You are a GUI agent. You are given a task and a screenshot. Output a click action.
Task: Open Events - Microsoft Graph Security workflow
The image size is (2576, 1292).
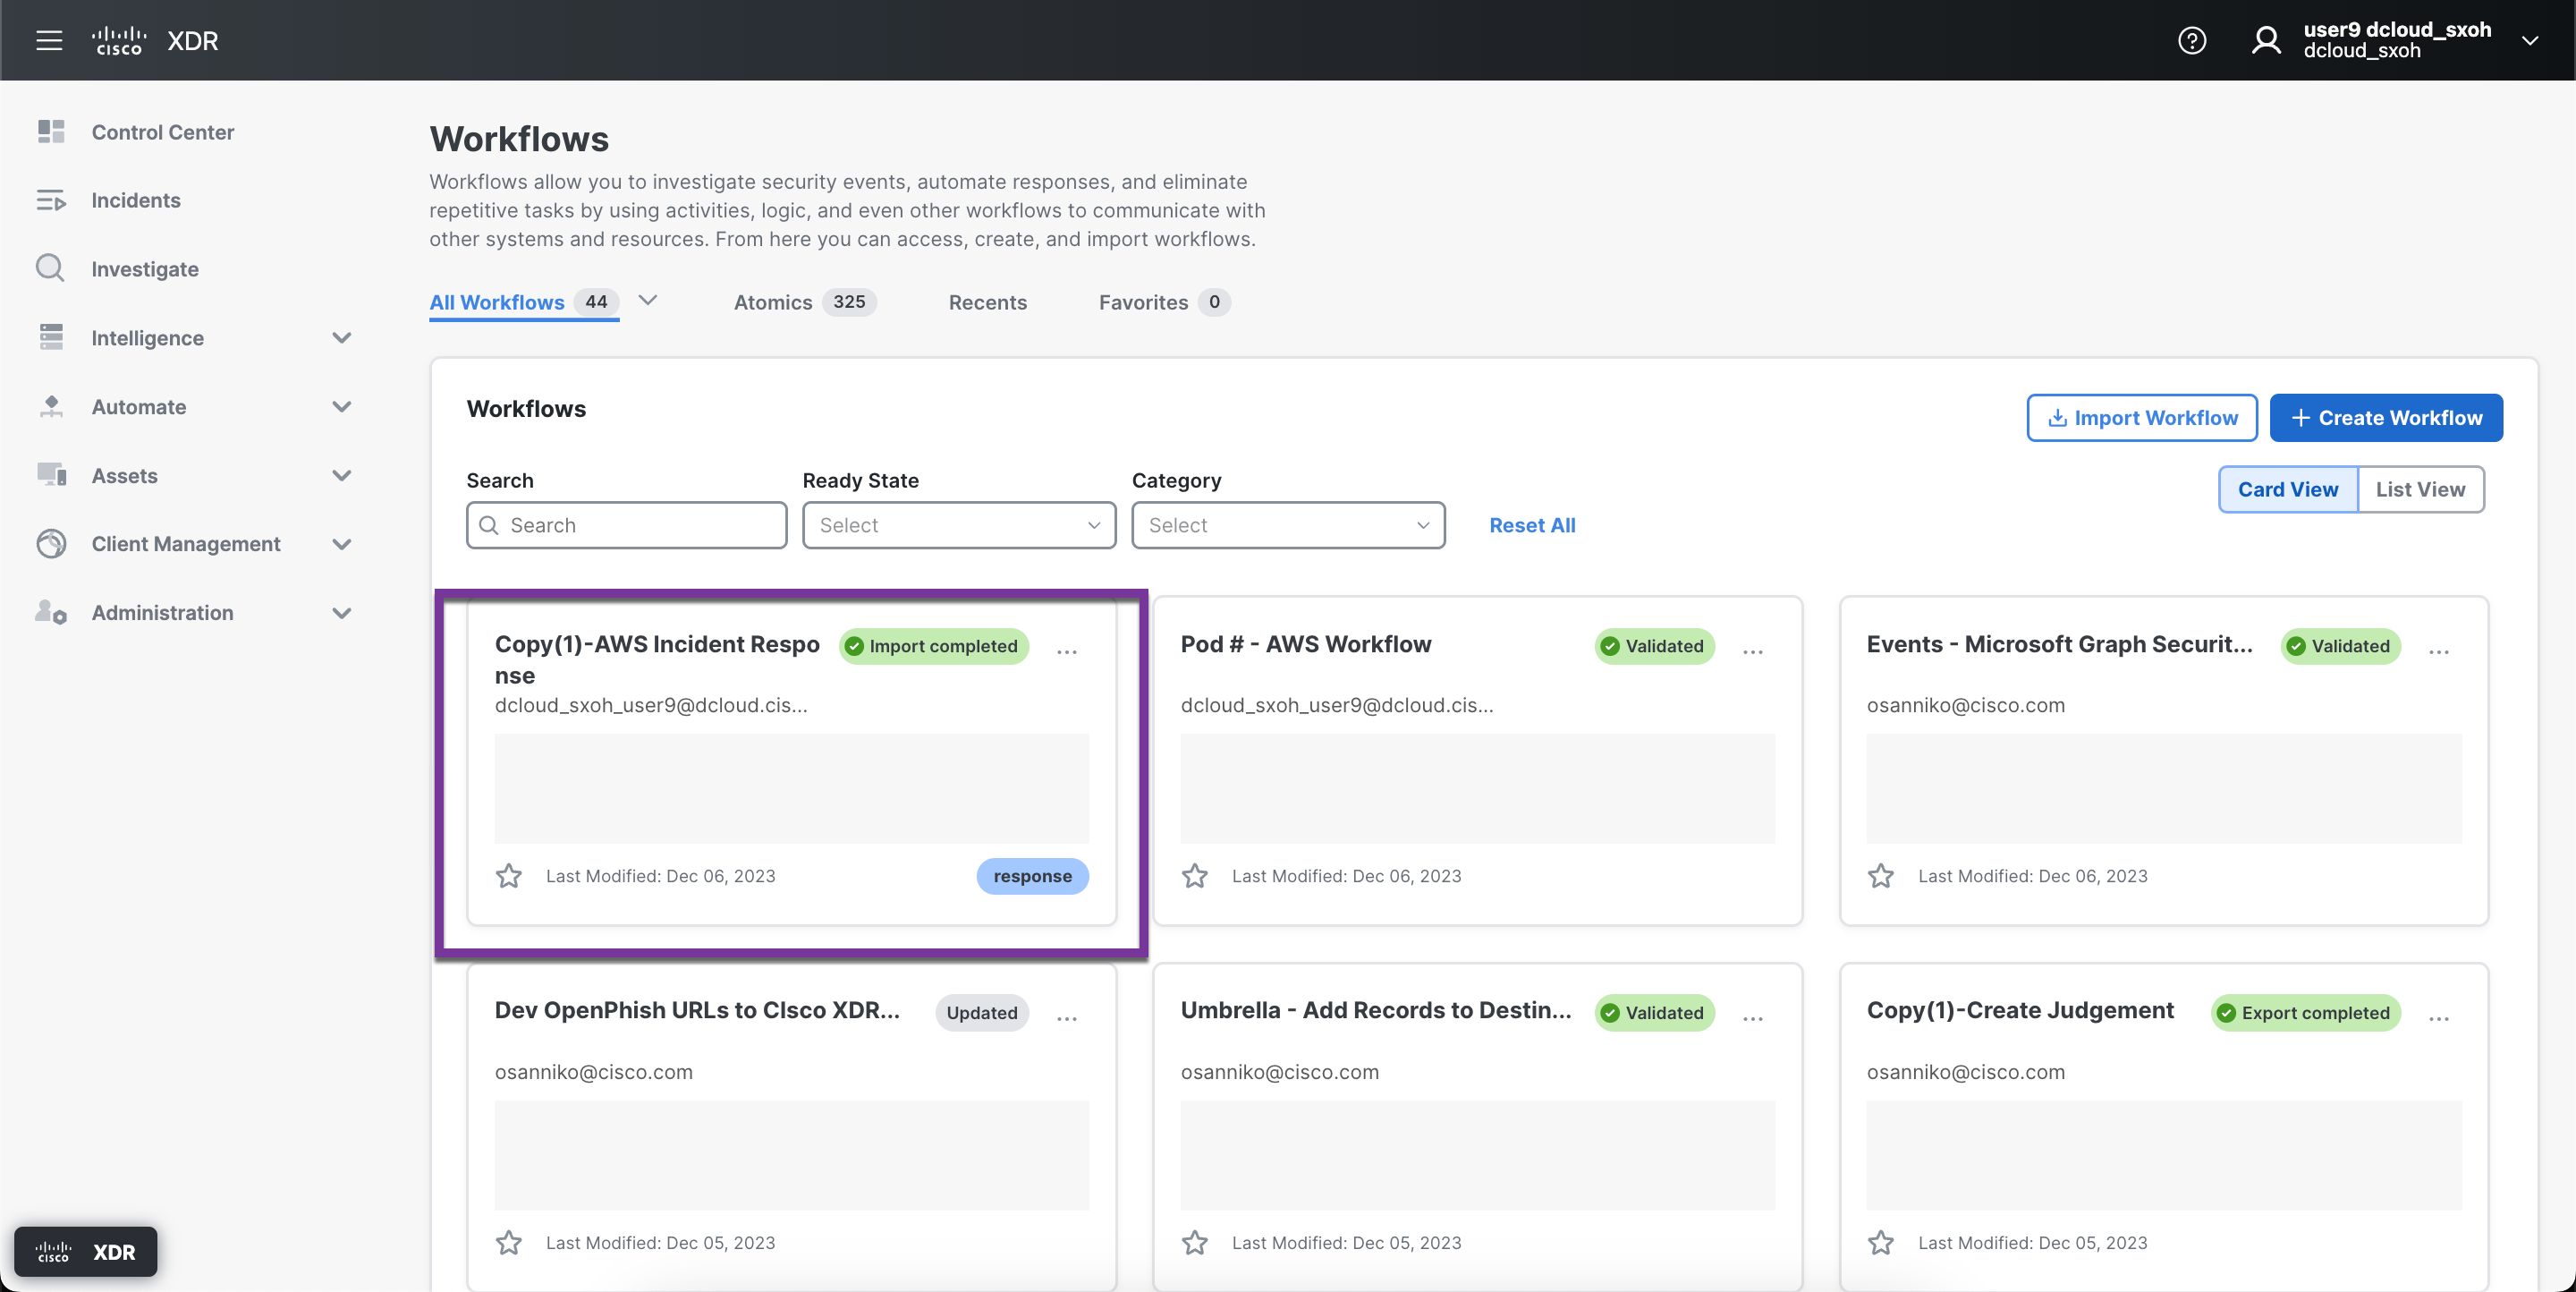2059,644
